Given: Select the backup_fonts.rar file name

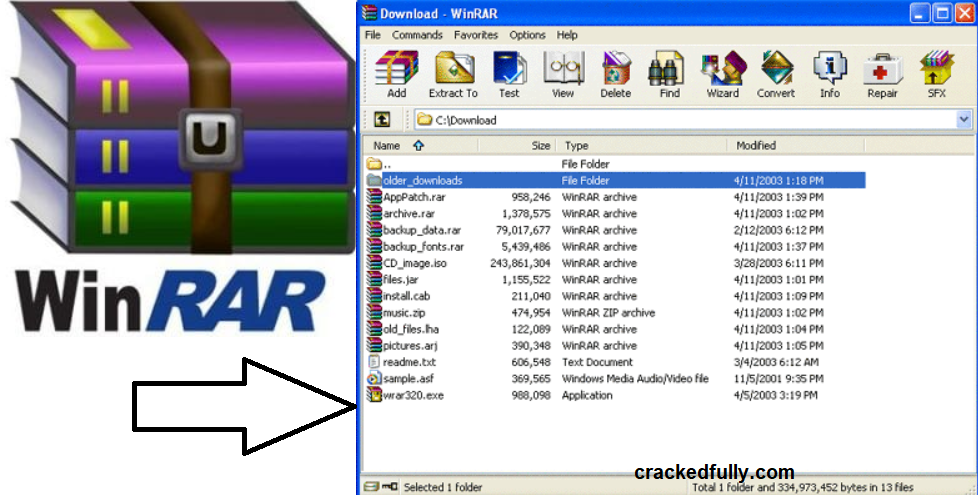Looking at the screenshot, I should click(424, 246).
